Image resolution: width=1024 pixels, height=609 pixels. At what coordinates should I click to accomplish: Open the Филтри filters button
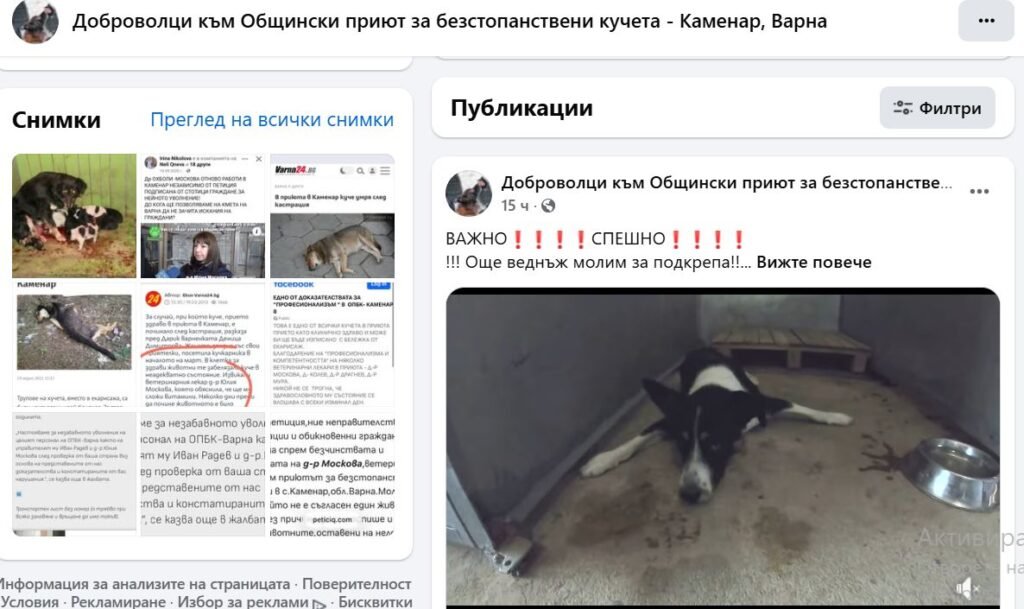937,108
